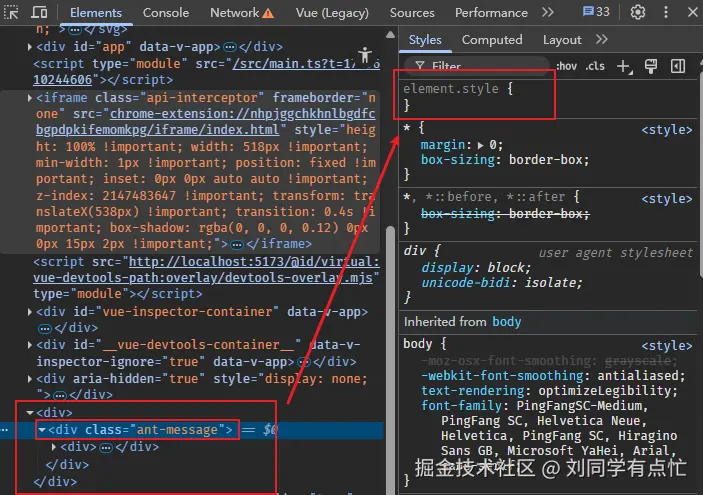Open the accessibility tree toggle icon
Screen dimensions: 703x495
365,55
